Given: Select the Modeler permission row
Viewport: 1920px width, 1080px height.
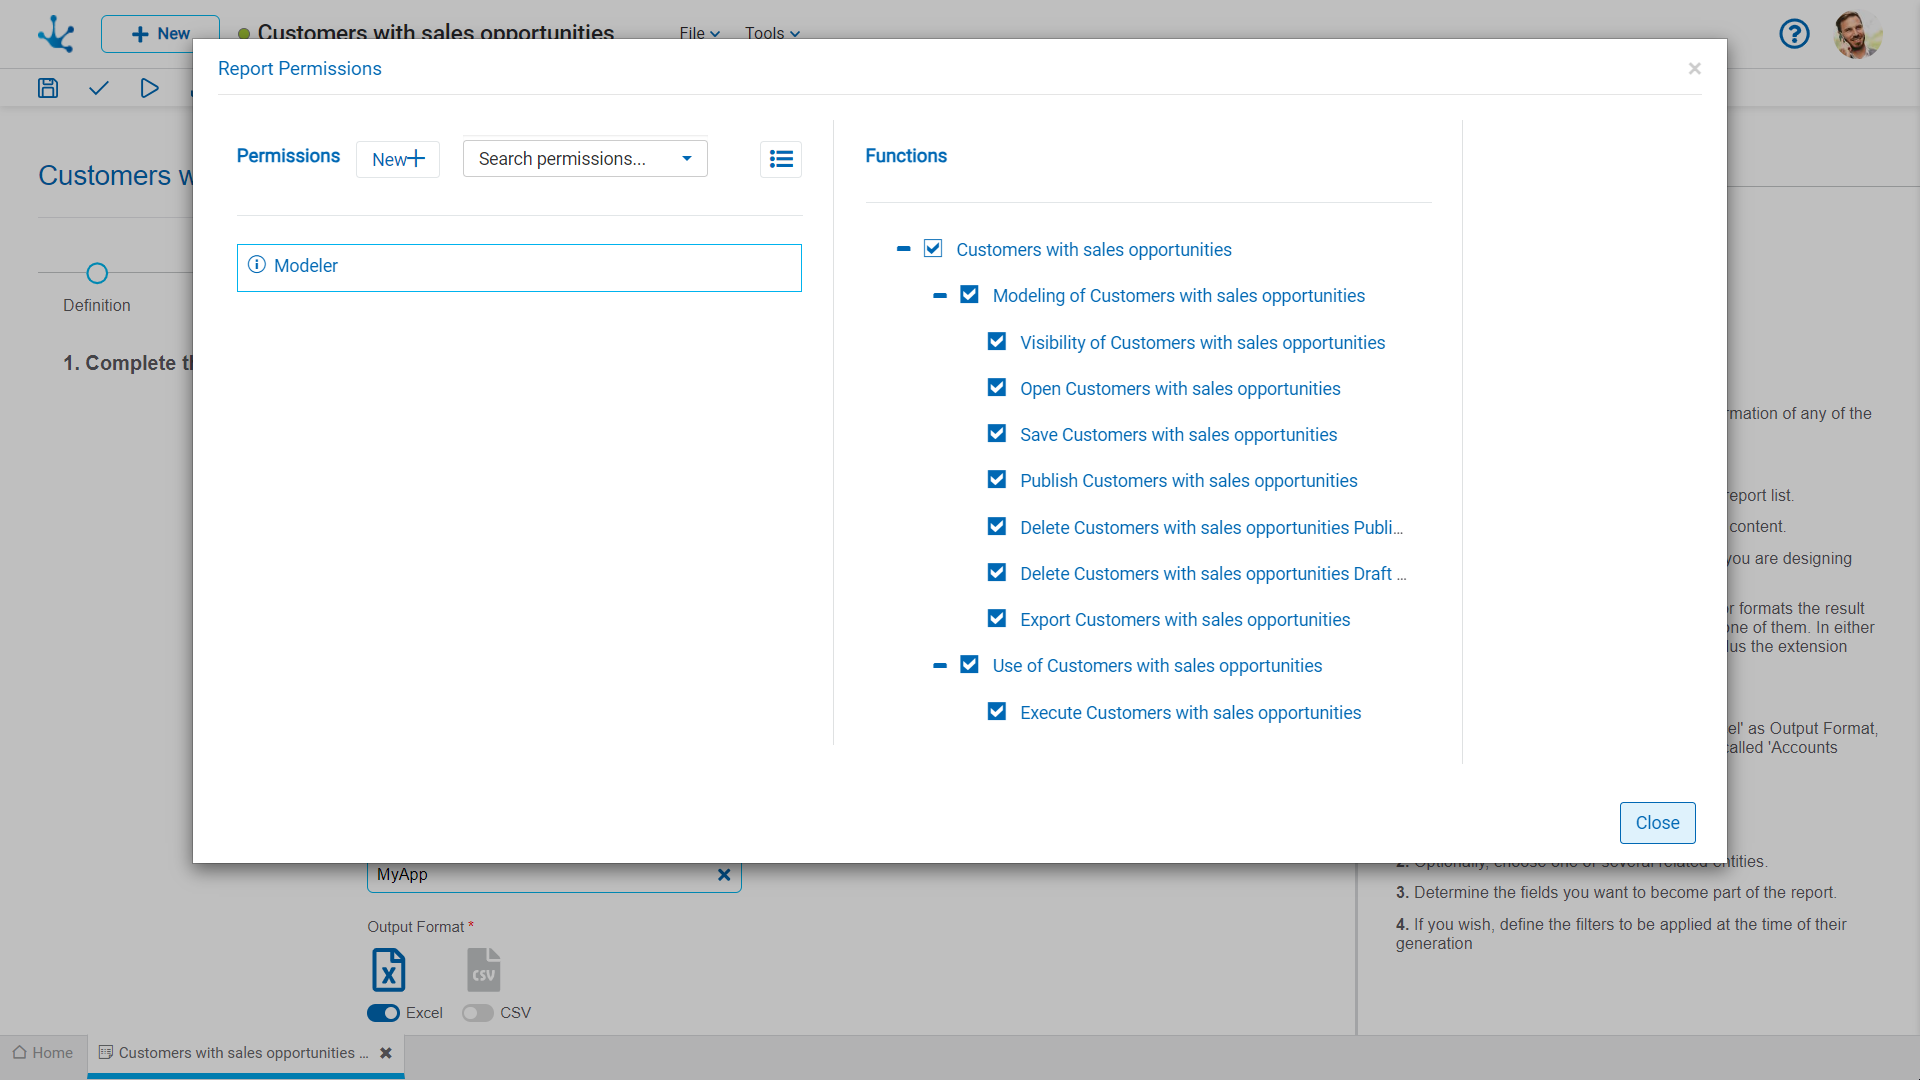Looking at the screenshot, I should point(519,267).
